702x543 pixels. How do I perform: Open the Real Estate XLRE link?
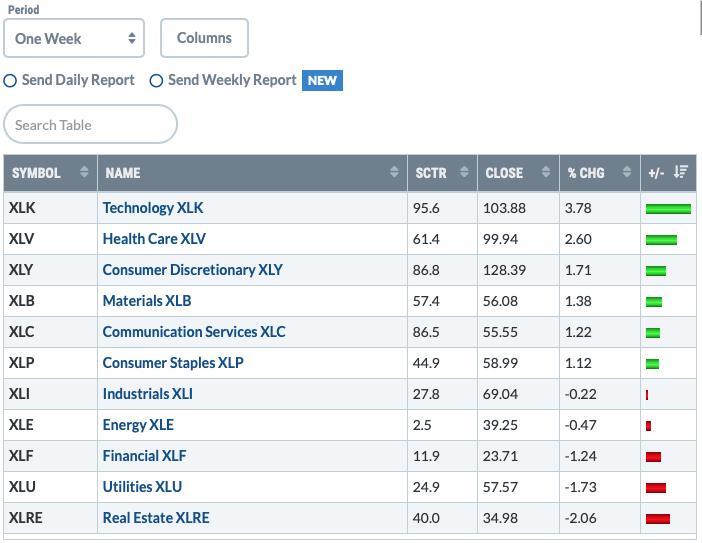pyautogui.click(x=156, y=518)
